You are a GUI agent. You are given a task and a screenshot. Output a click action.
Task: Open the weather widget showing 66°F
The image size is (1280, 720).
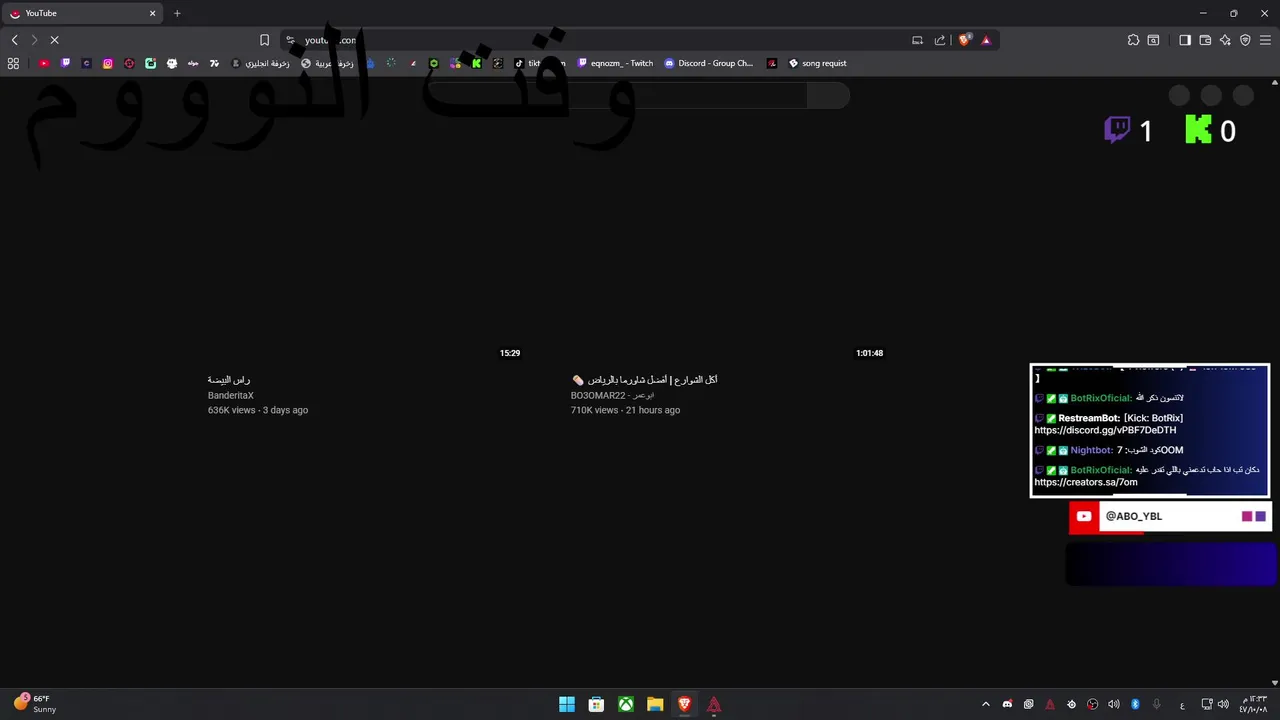(35, 704)
